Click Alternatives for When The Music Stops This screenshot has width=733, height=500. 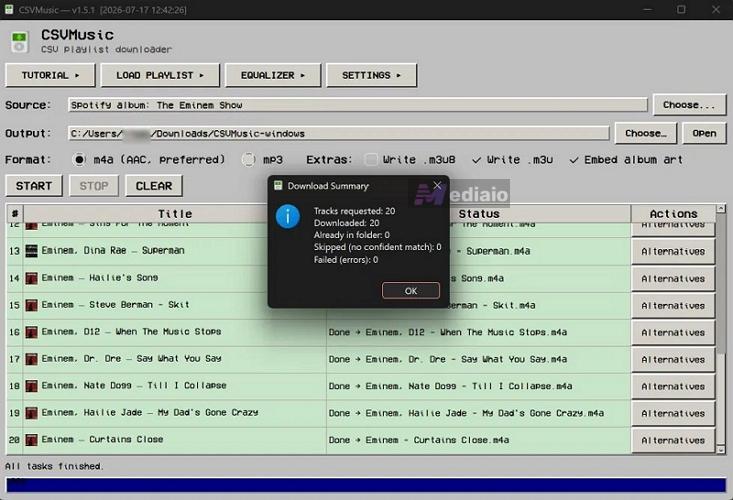[x=673, y=333]
